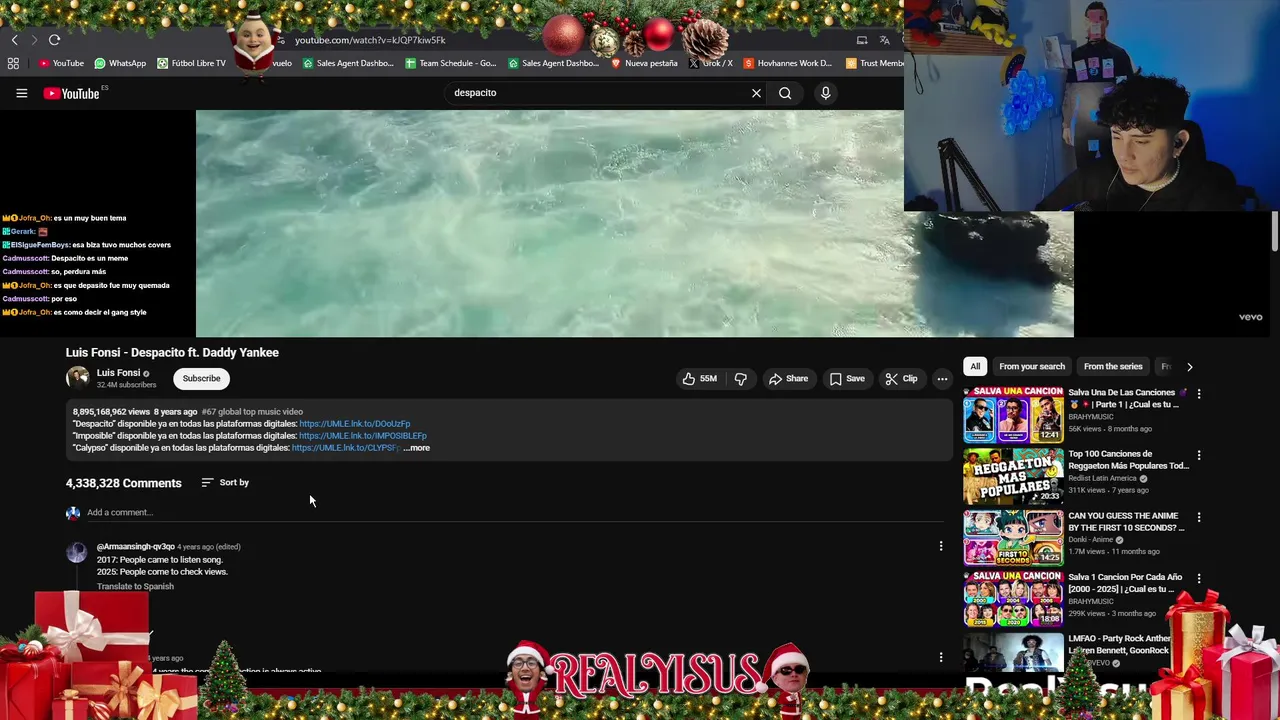
Task: Open the Team Schedule bookmark
Action: tap(451, 63)
